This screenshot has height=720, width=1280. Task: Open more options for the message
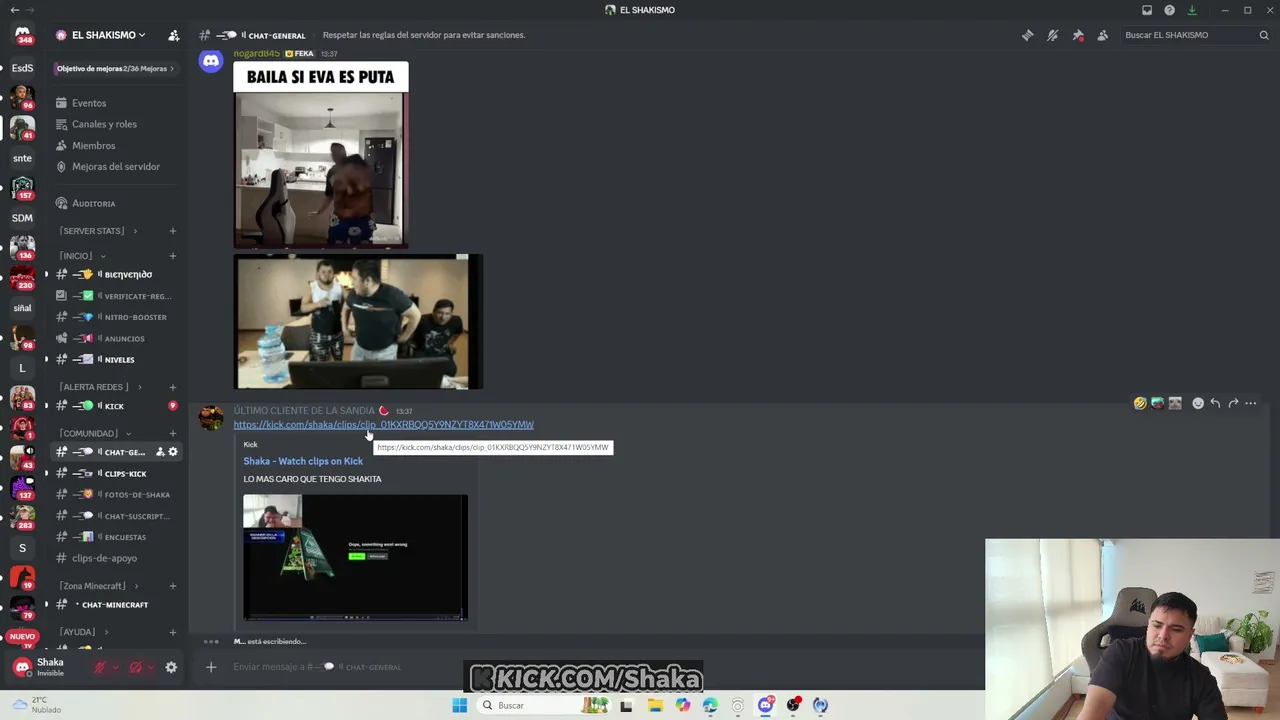coord(1250,403)
